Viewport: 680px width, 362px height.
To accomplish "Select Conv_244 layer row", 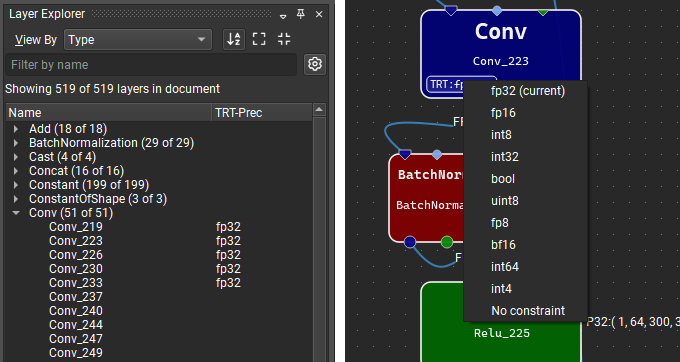I will tap(159, 325).
